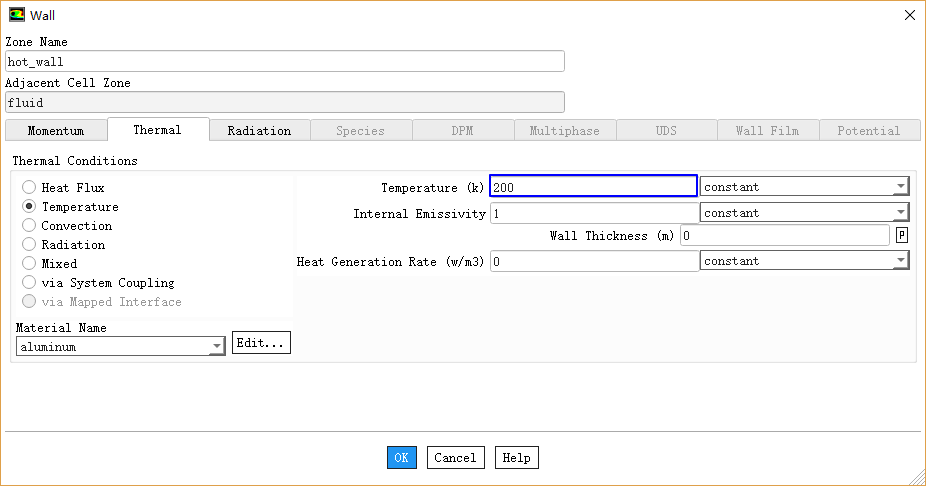The image size is (926, 486).
Task: Click the Cancel button
Action: pos(455,458)
